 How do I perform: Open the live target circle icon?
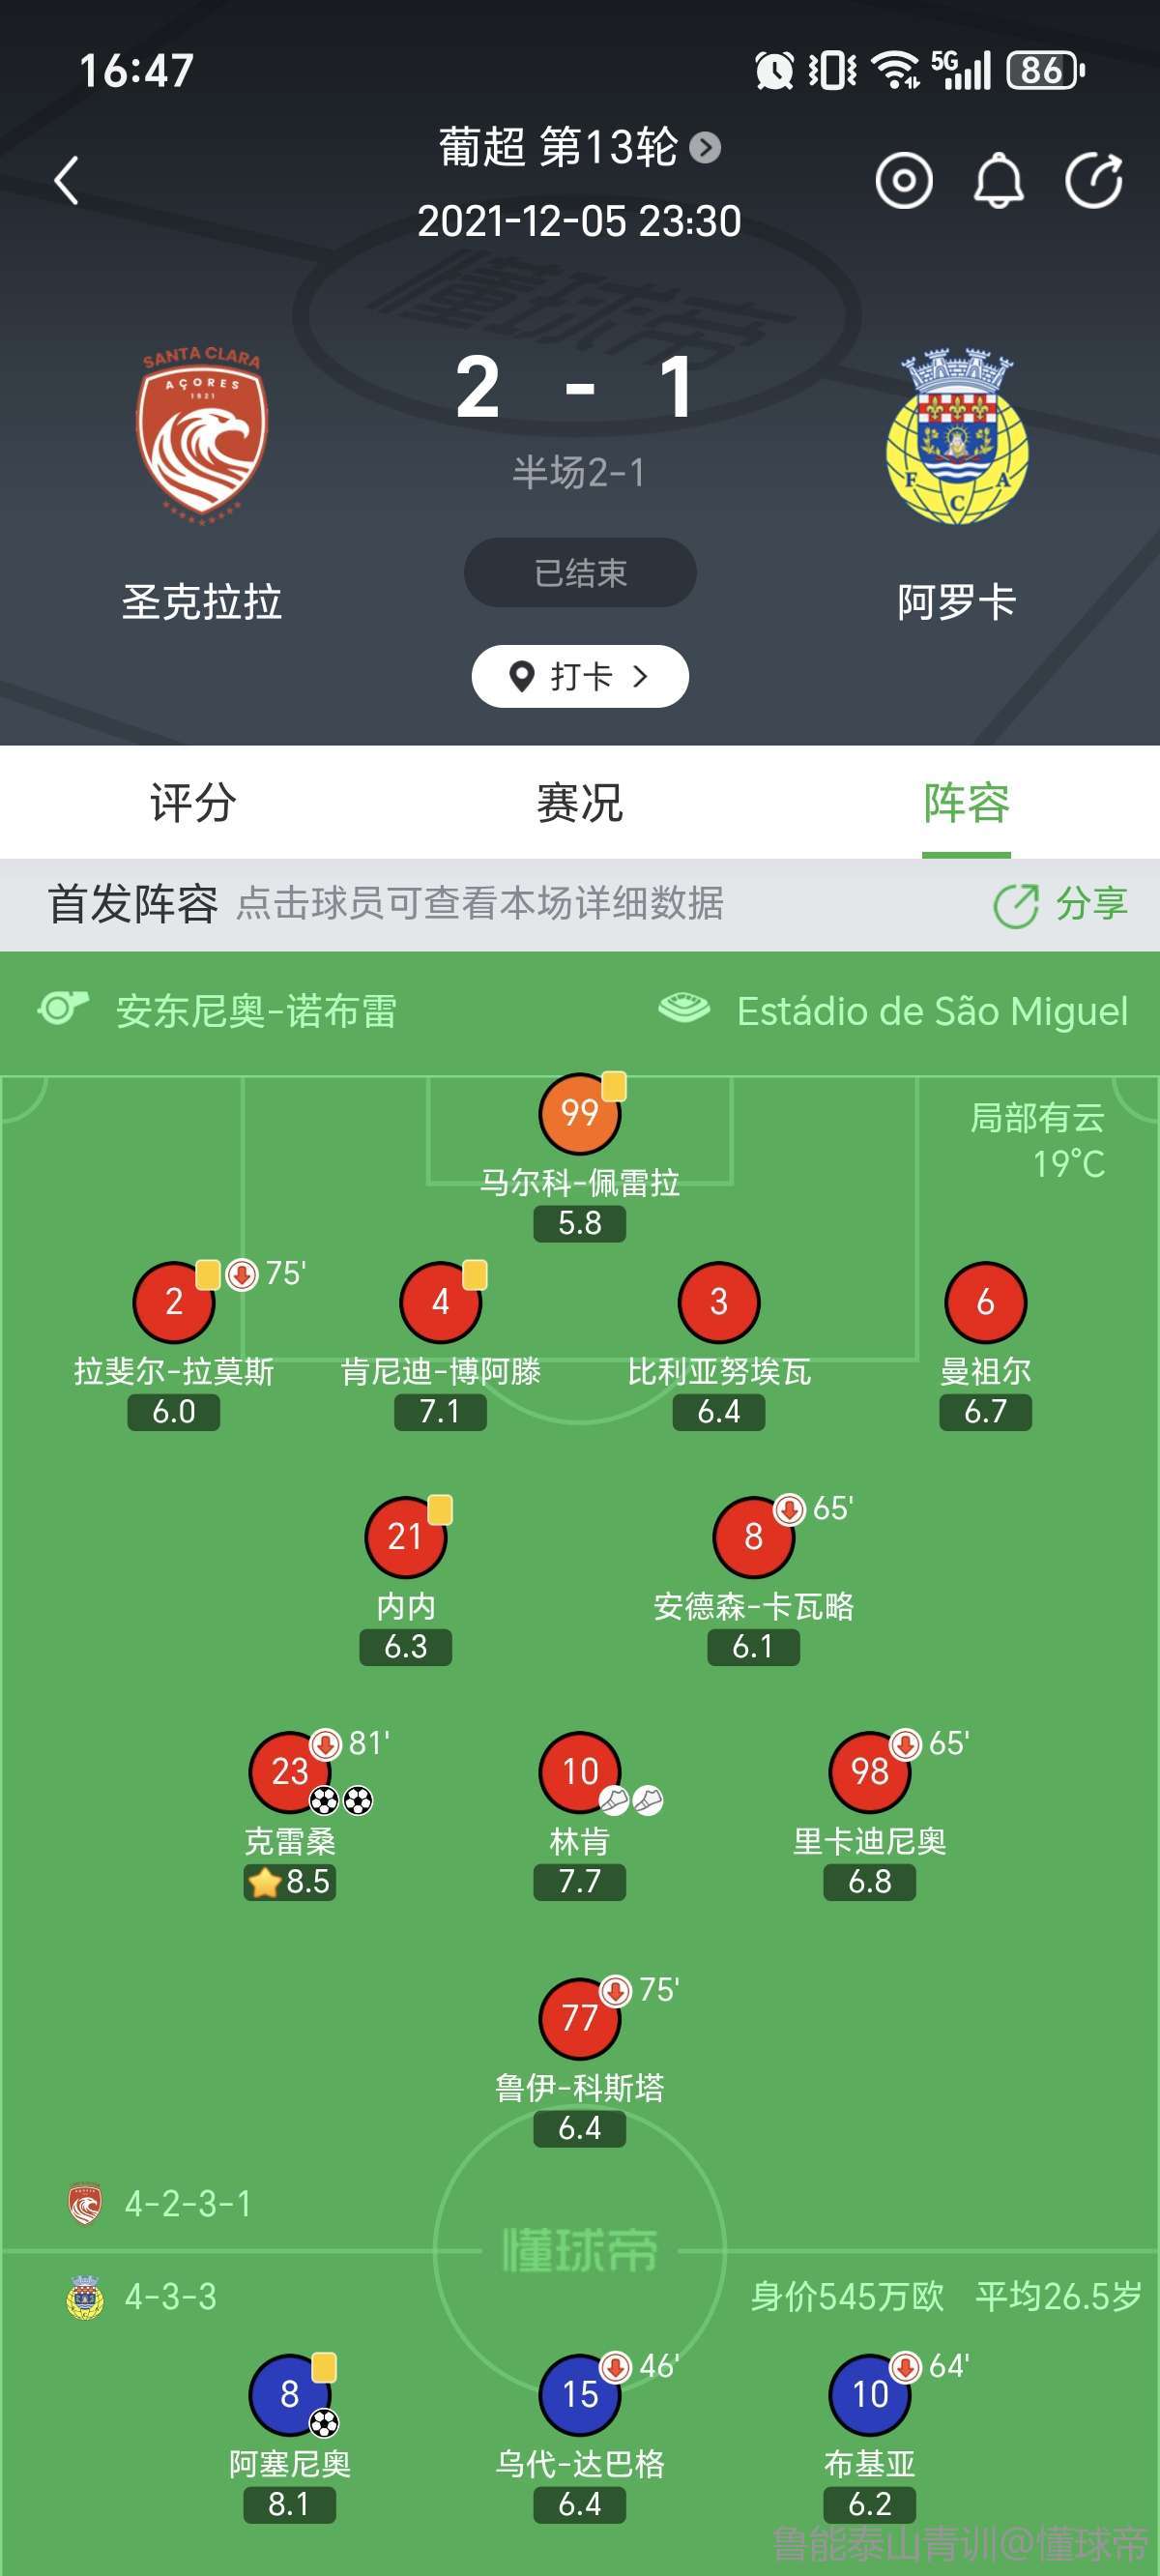(903, 181)
